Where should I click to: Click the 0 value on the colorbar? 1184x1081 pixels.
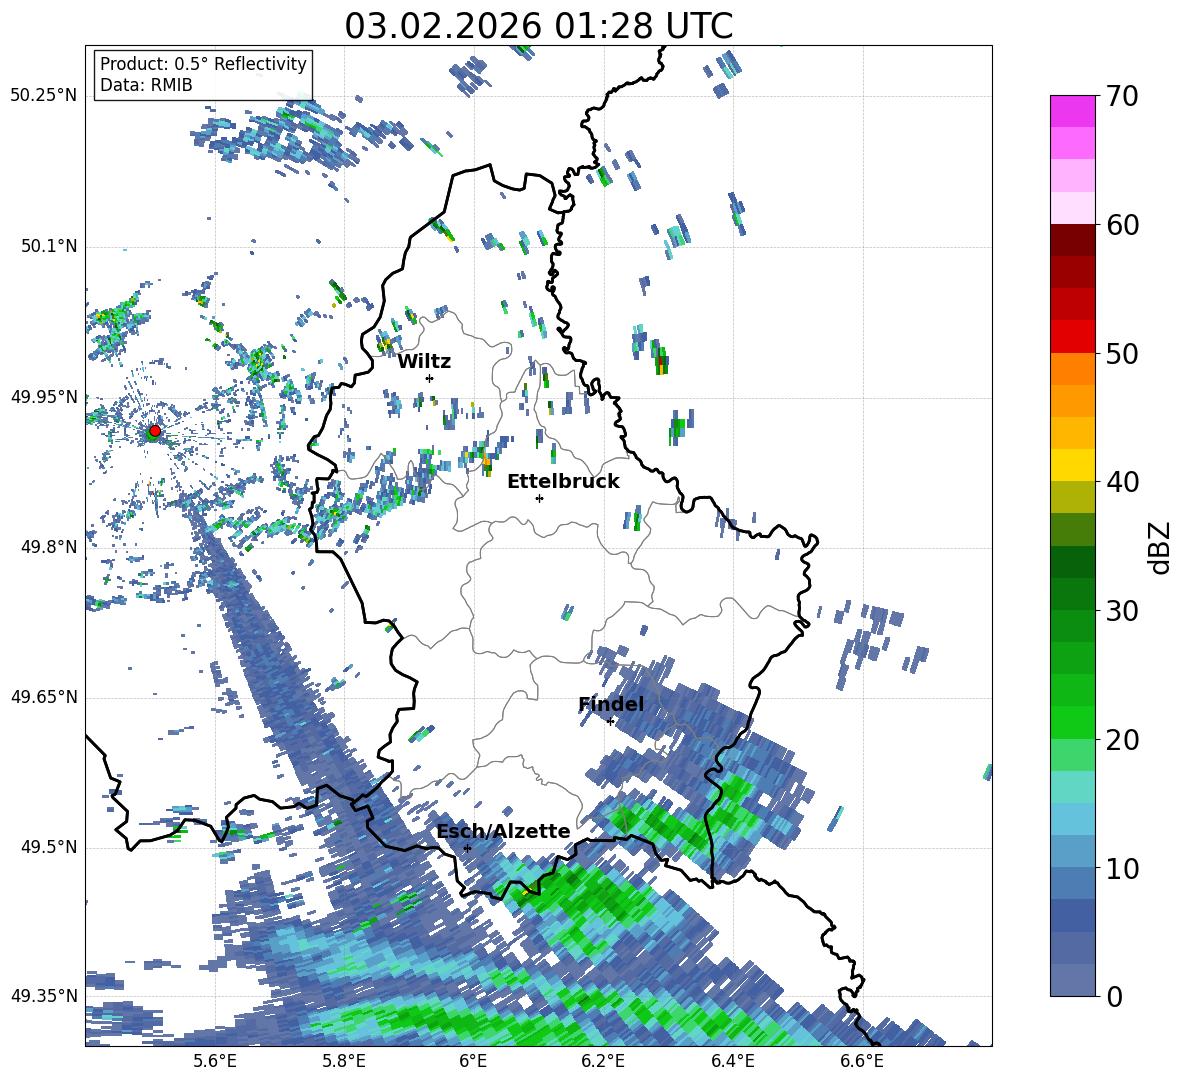(1114, 996)
